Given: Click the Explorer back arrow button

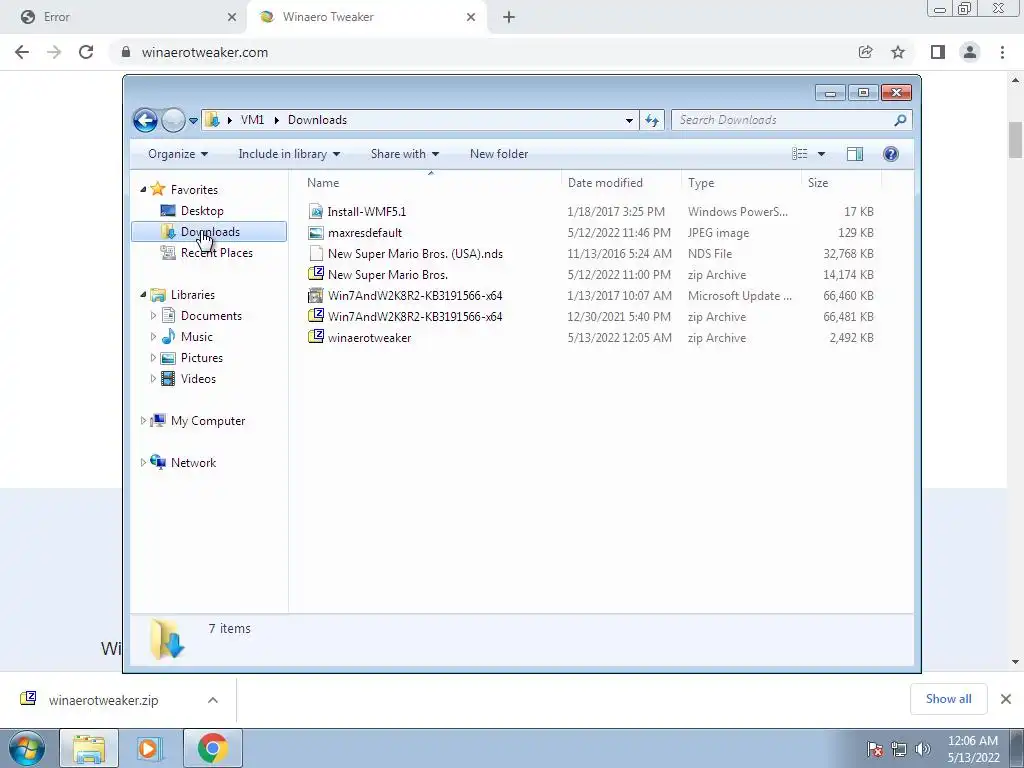Looking at the screenshot, I should click(145, 120).
